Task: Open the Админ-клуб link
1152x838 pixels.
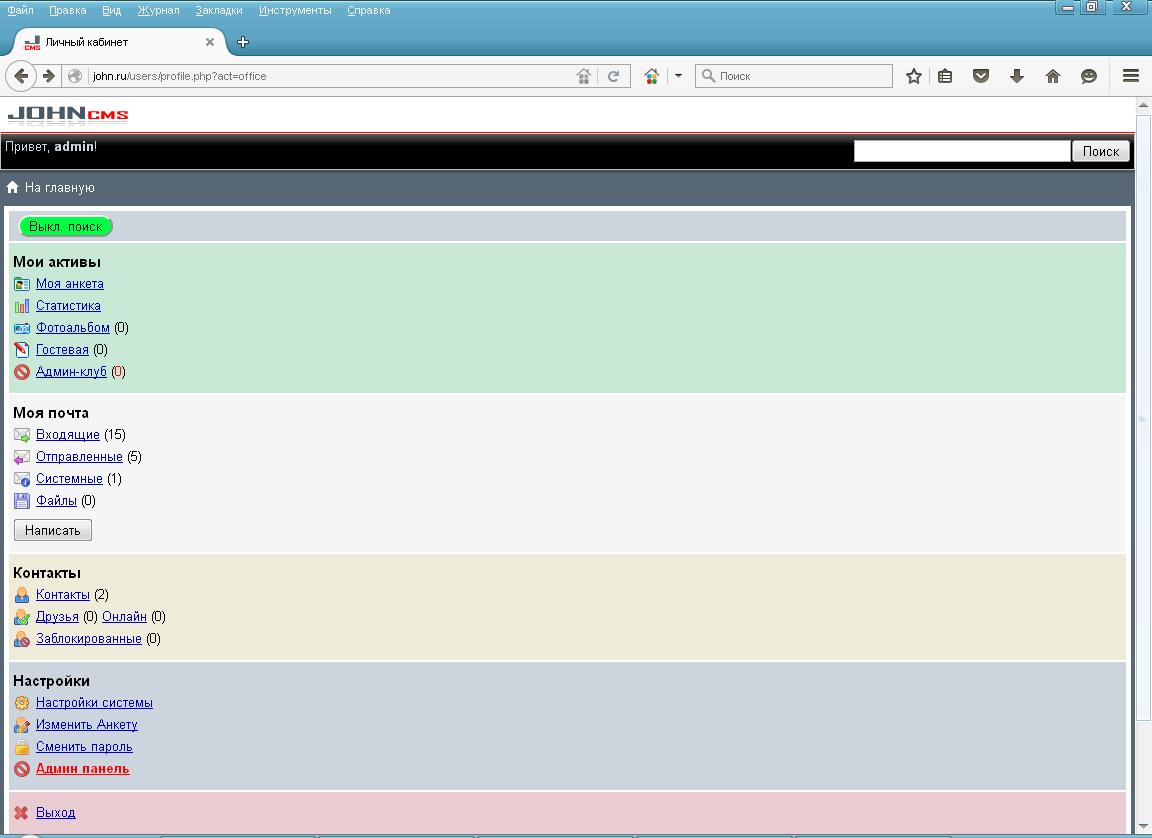Action: 71,372
